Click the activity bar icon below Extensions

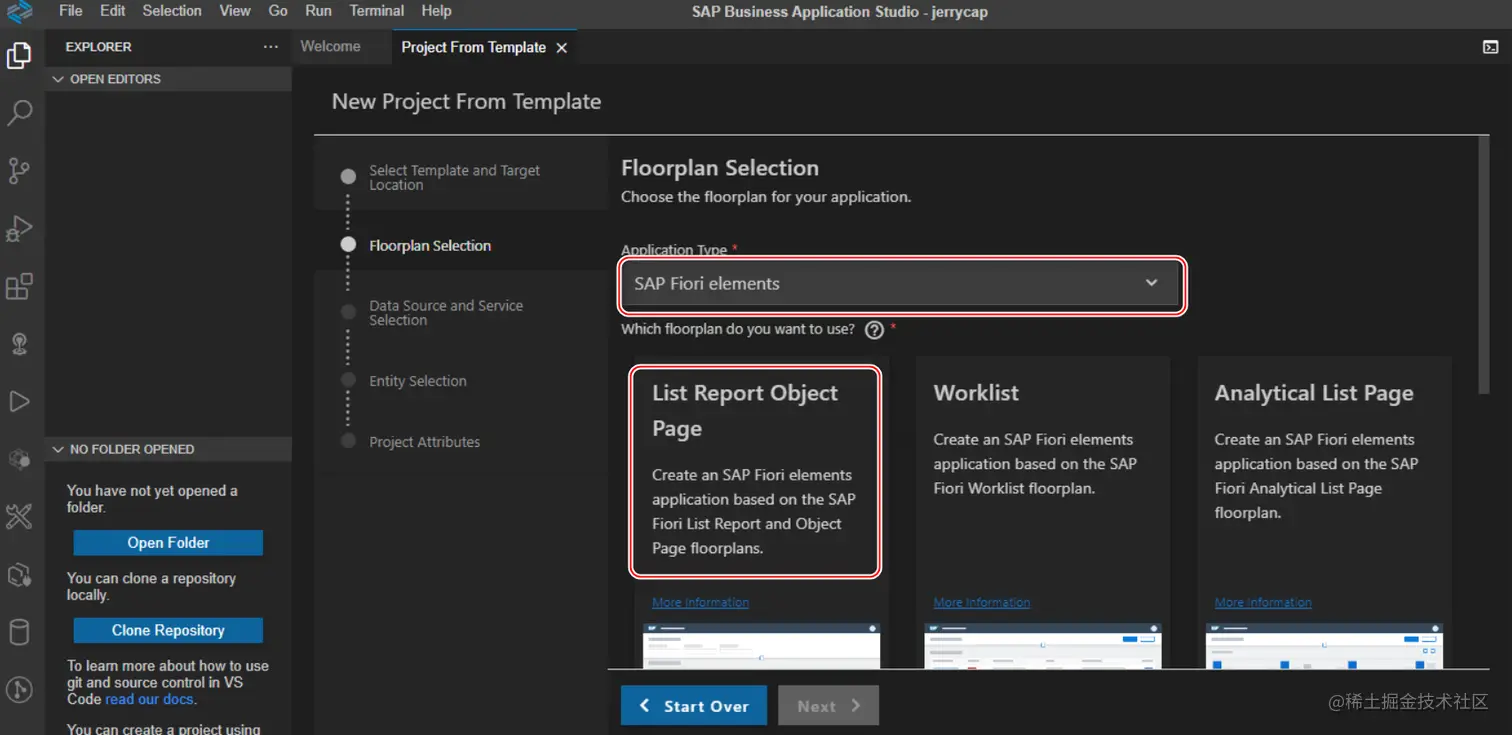[19, 344]
